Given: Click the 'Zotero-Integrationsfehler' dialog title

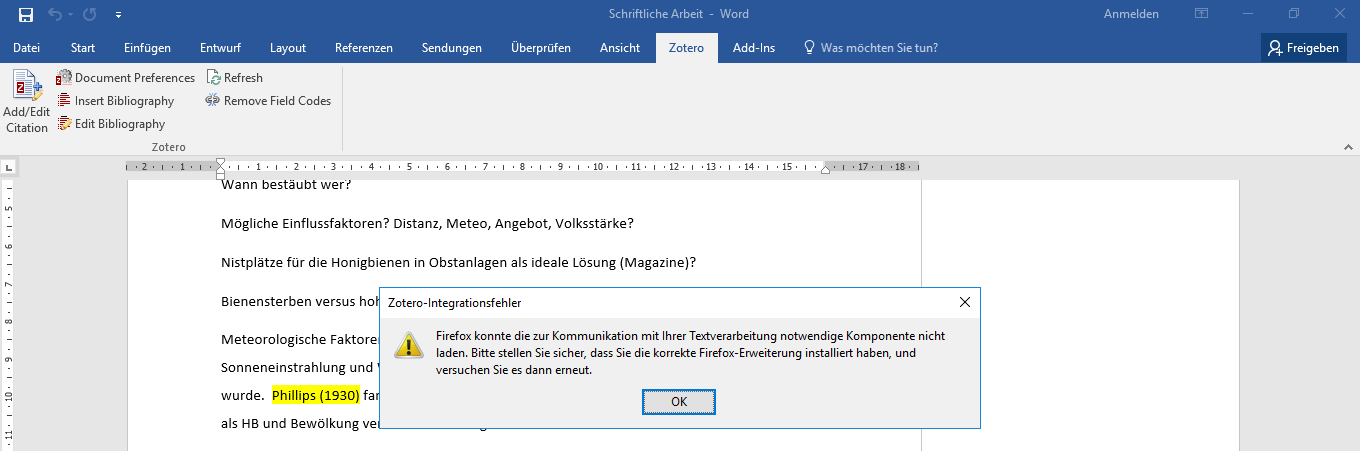Looking at the screenshot, I should (454, 302).
